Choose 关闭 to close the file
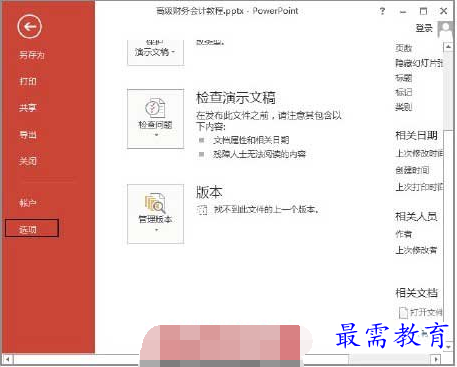Screen dimensions: 457x367 (x=28, y=161)
